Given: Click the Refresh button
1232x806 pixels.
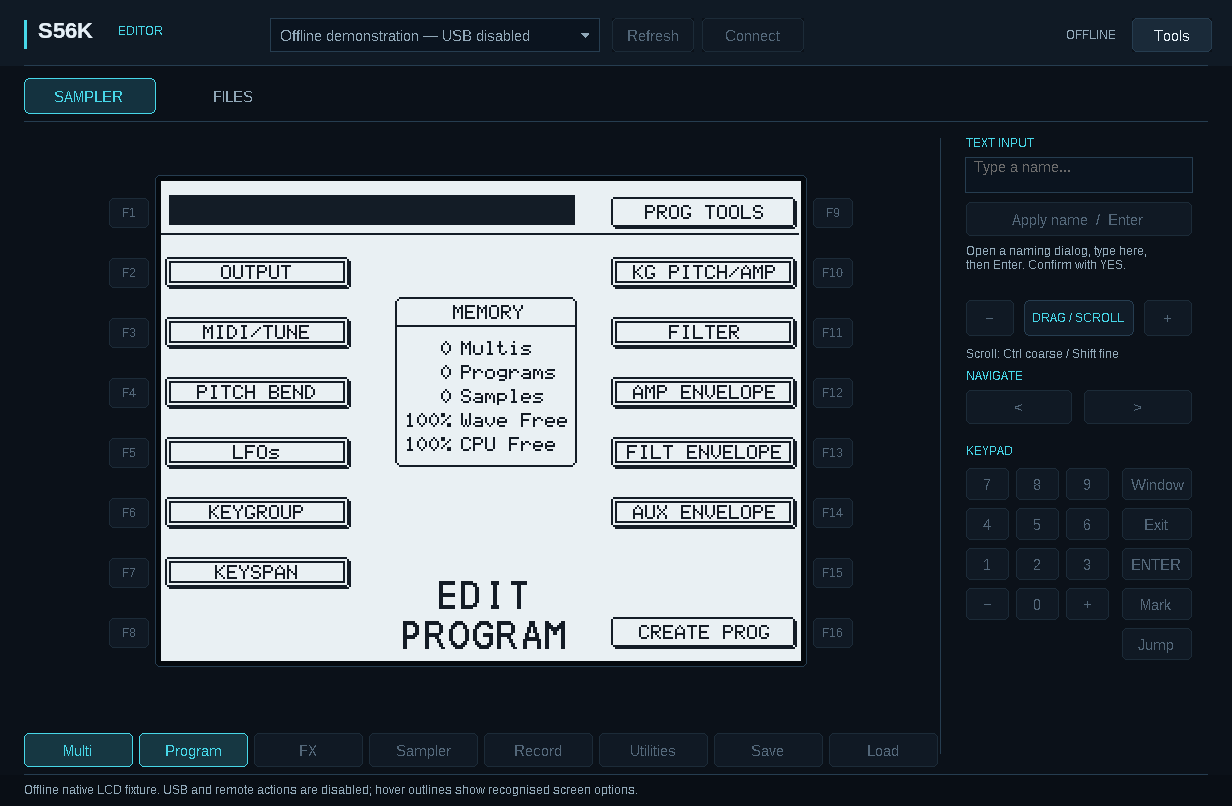Looking at the screenshot, I should 653,35.
